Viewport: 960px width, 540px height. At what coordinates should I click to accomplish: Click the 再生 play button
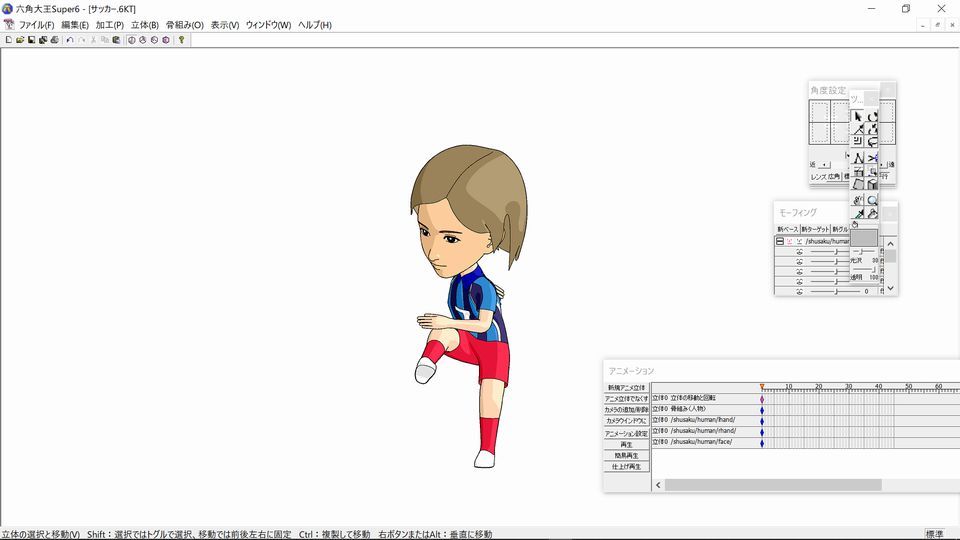point(626,444)
